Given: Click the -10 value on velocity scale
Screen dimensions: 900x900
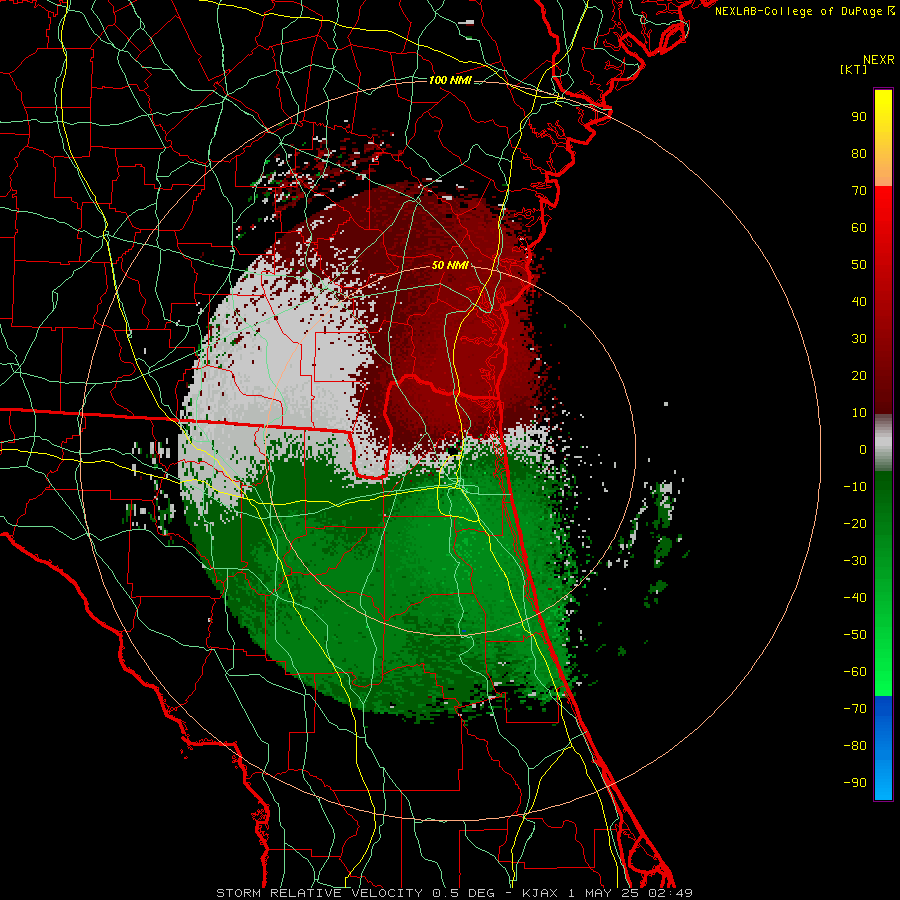Looking at the screenshot, I should point(855,487).
